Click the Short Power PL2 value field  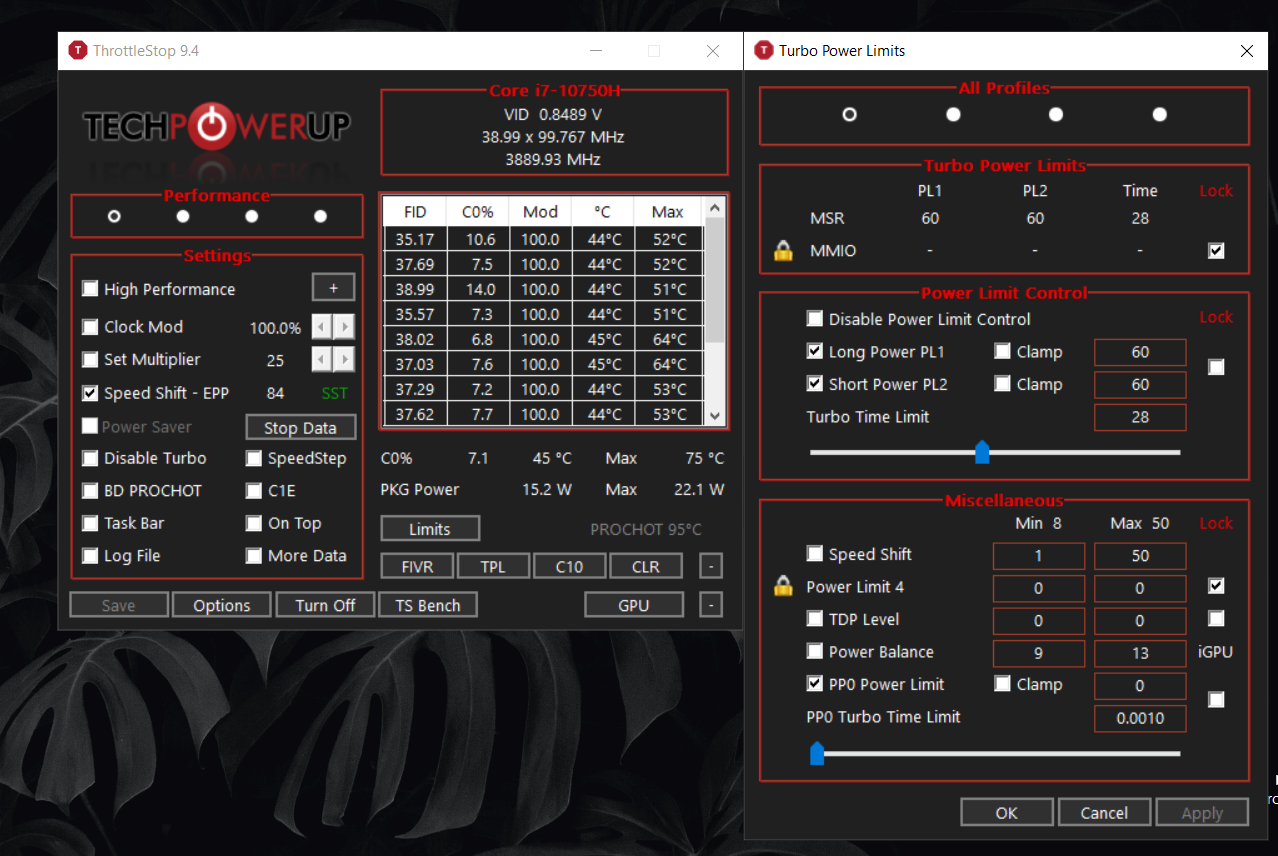1140,384
